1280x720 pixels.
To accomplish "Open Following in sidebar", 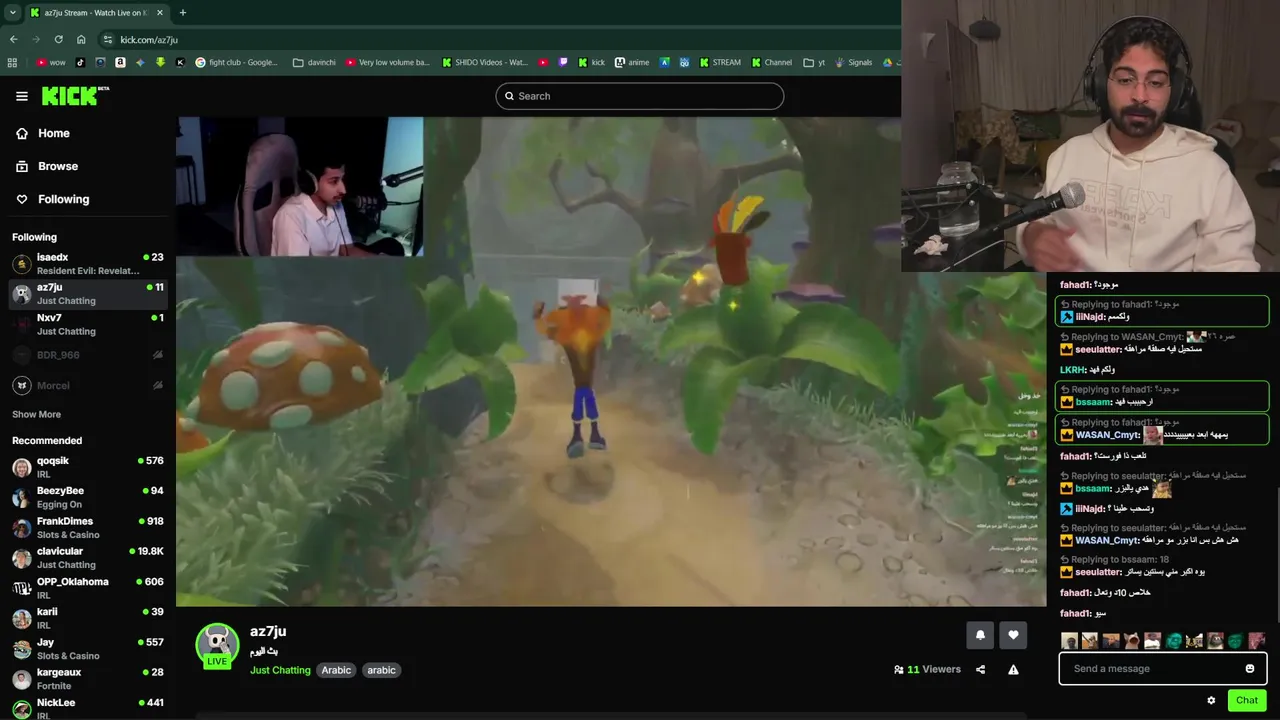I will [x=63, y=199].
